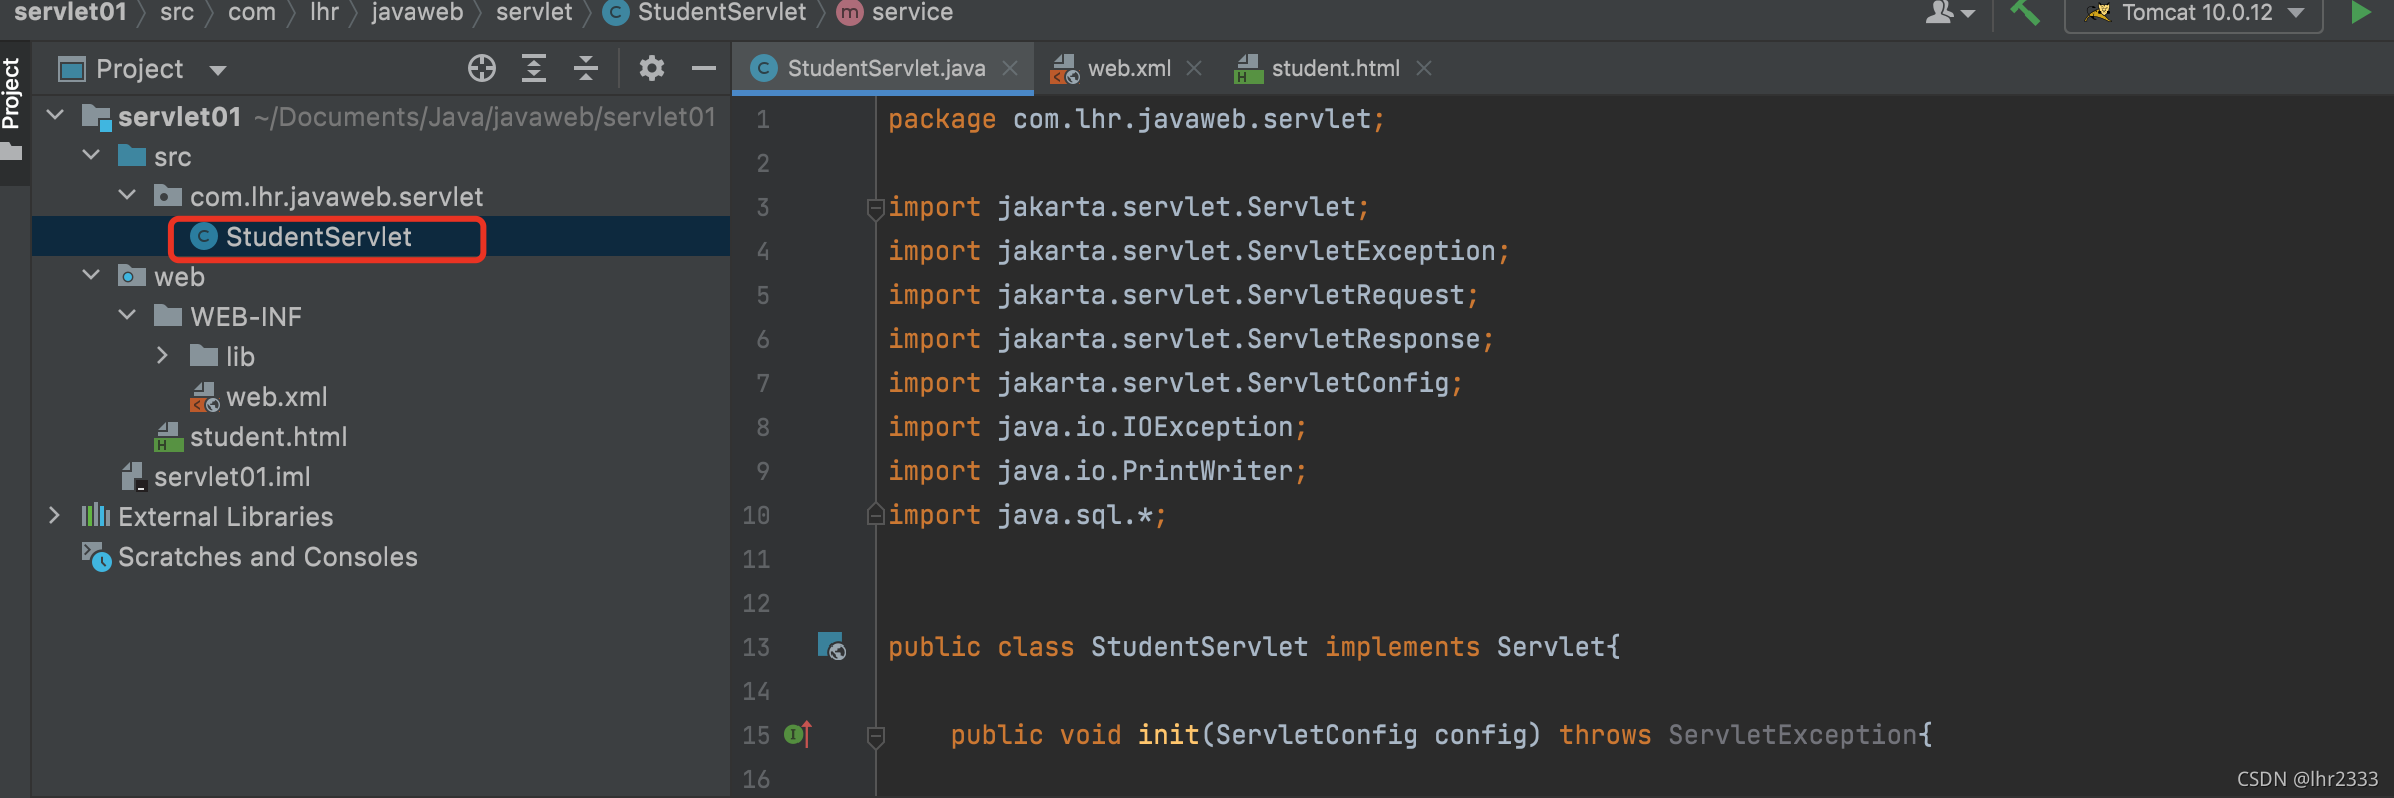Open the Project view dropdown
Viewport: 2394px width, 798px height.
coord(217,70)
